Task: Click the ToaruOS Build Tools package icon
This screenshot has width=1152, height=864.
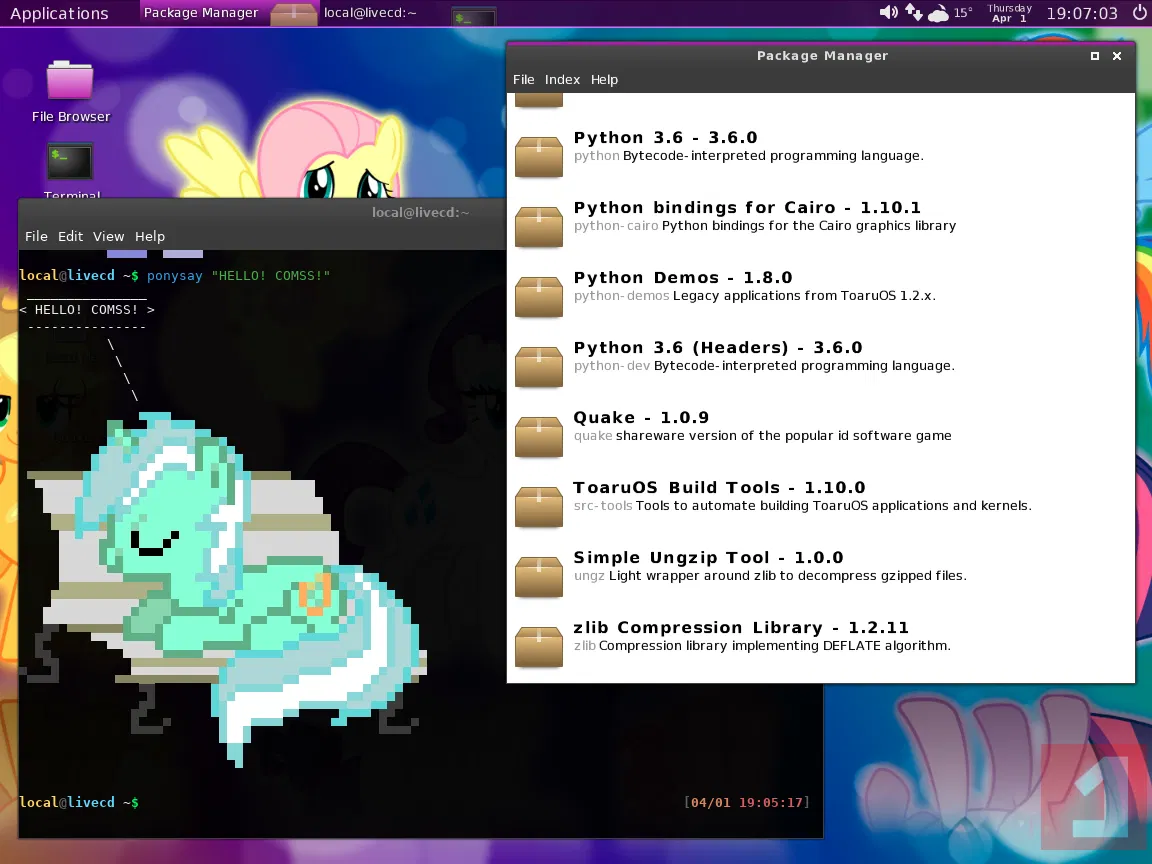Action: point(539,506)
